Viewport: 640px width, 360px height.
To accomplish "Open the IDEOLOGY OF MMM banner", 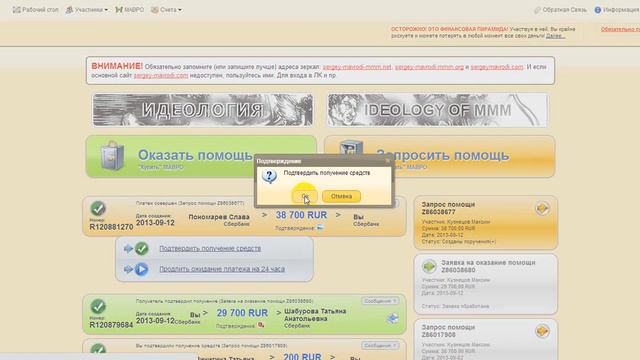I will click(438, 110).
